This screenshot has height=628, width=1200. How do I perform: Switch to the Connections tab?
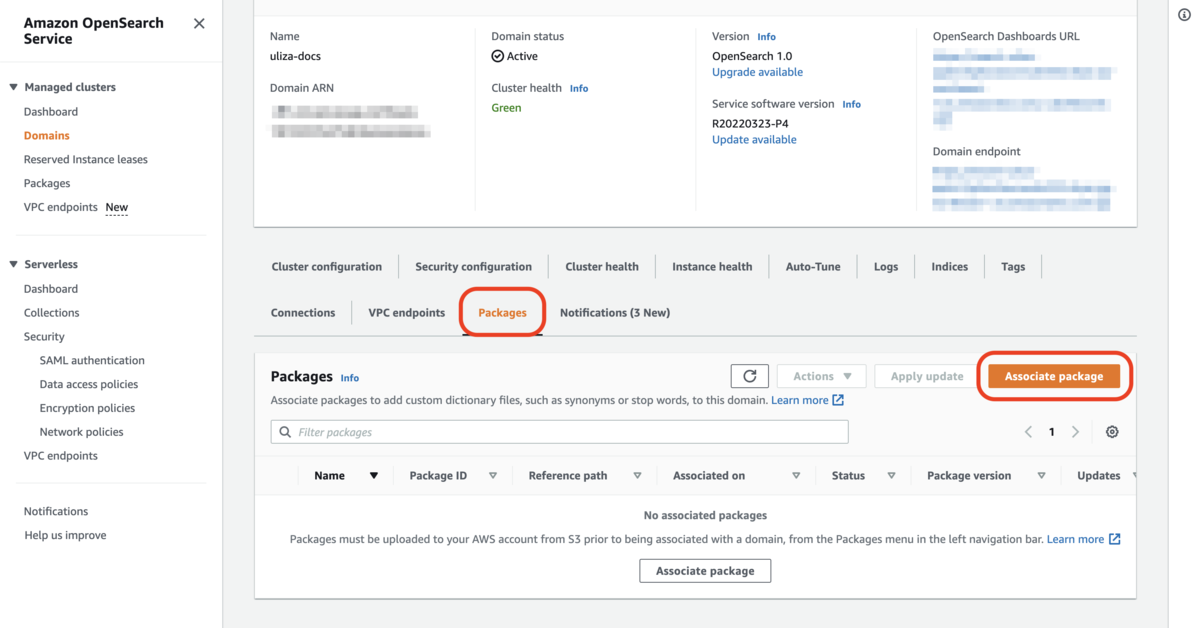click(x=303, y=312)
